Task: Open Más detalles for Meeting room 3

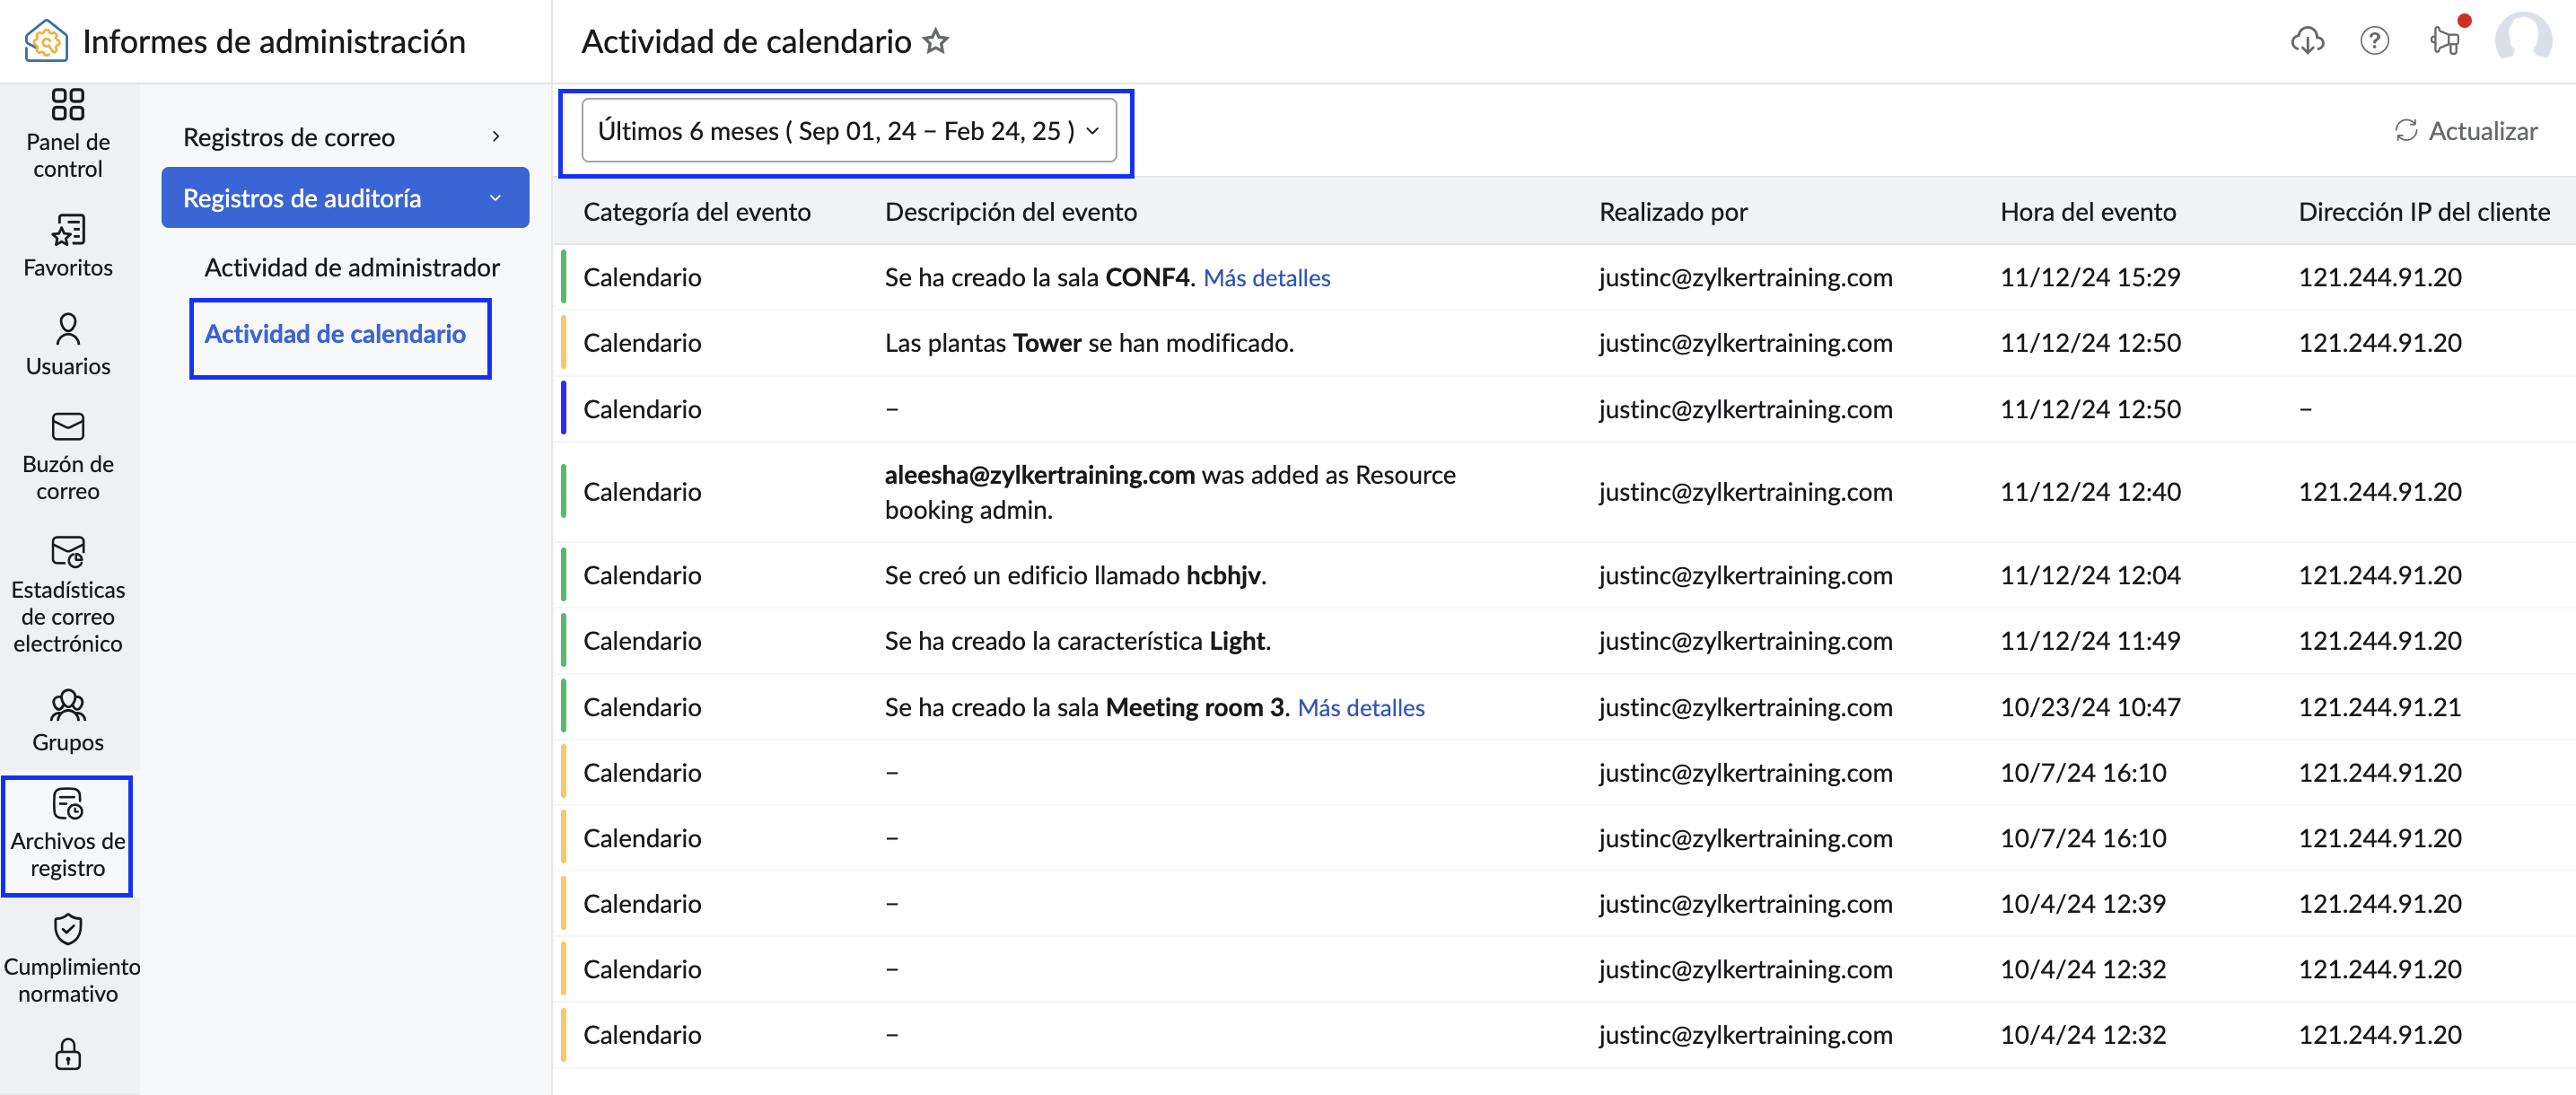Action: [1360, 708]
